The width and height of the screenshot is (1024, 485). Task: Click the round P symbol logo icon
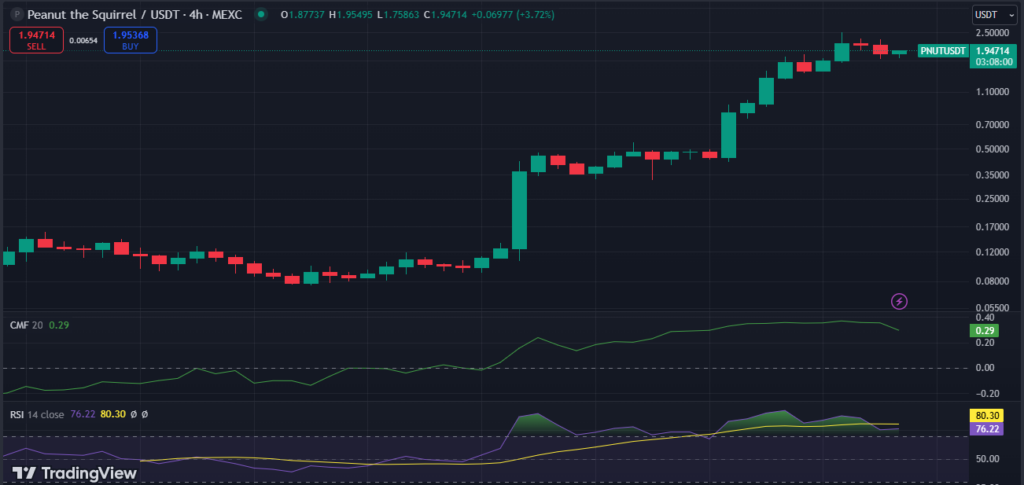click(16, 14)
